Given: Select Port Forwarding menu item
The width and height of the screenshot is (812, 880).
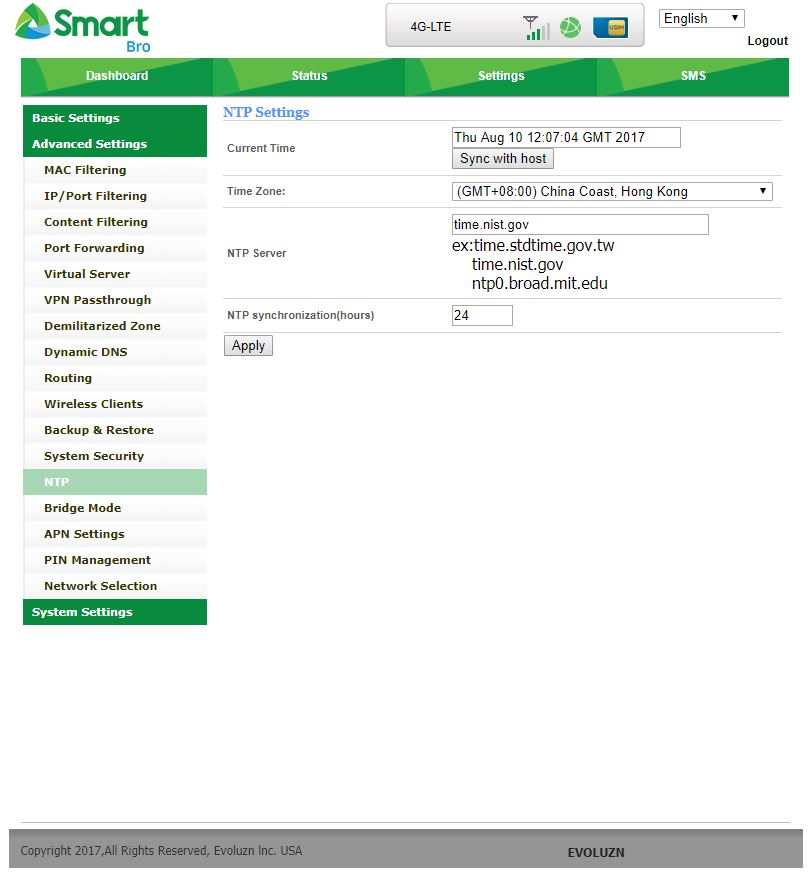Looking at the screenshot, I should tap(115, 248).
